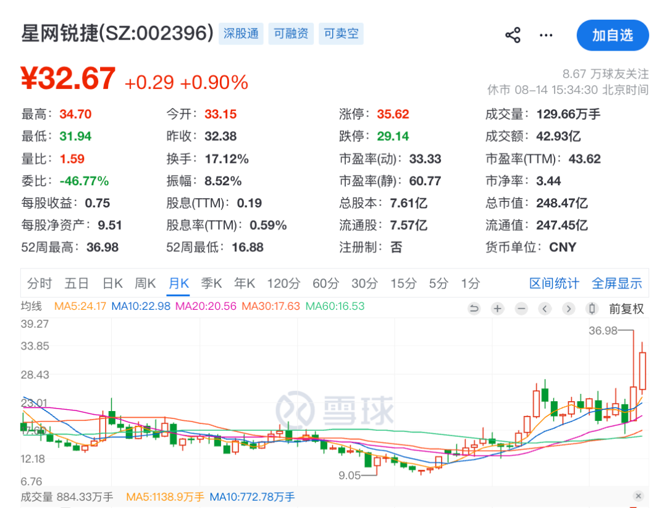Click the 货币单位 value CNY

[562, 247]
